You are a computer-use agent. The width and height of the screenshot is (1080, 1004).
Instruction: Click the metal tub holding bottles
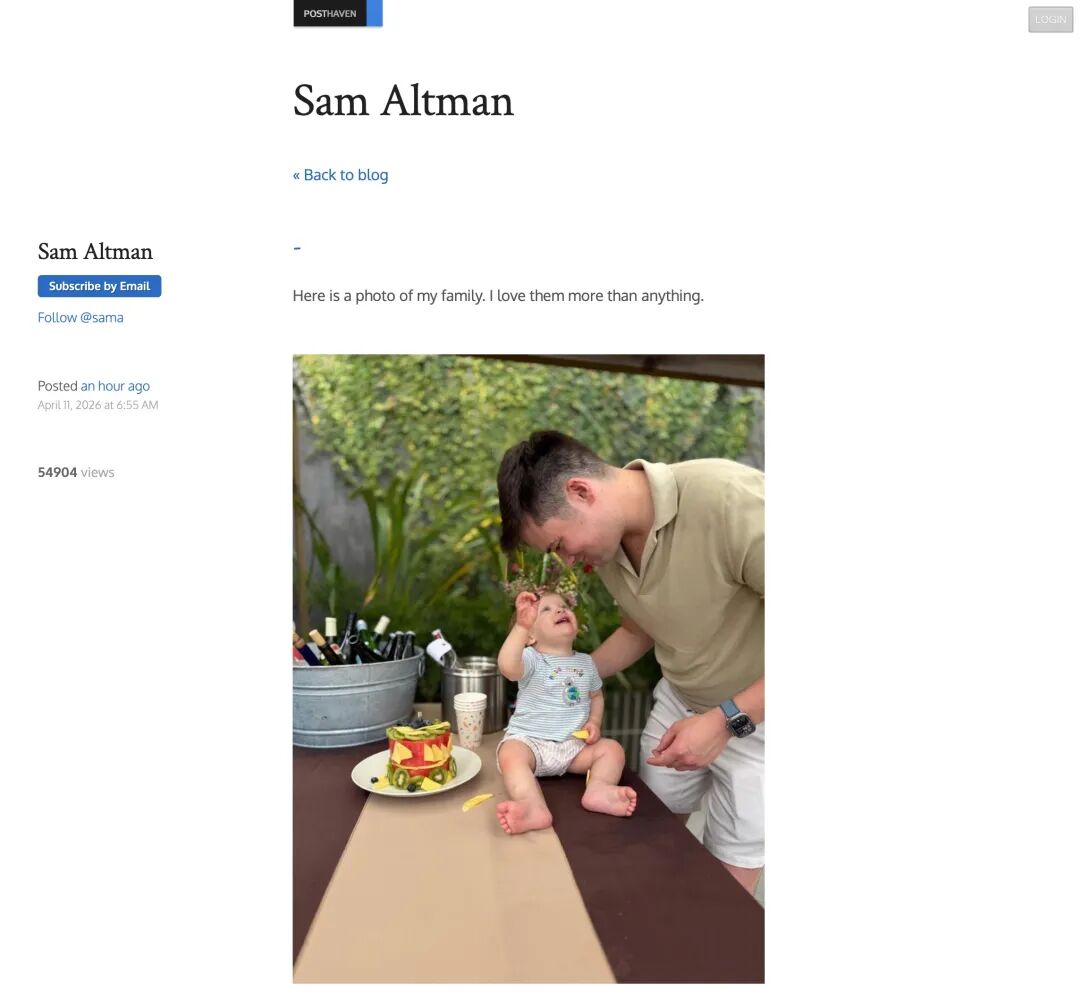(357, 701)
